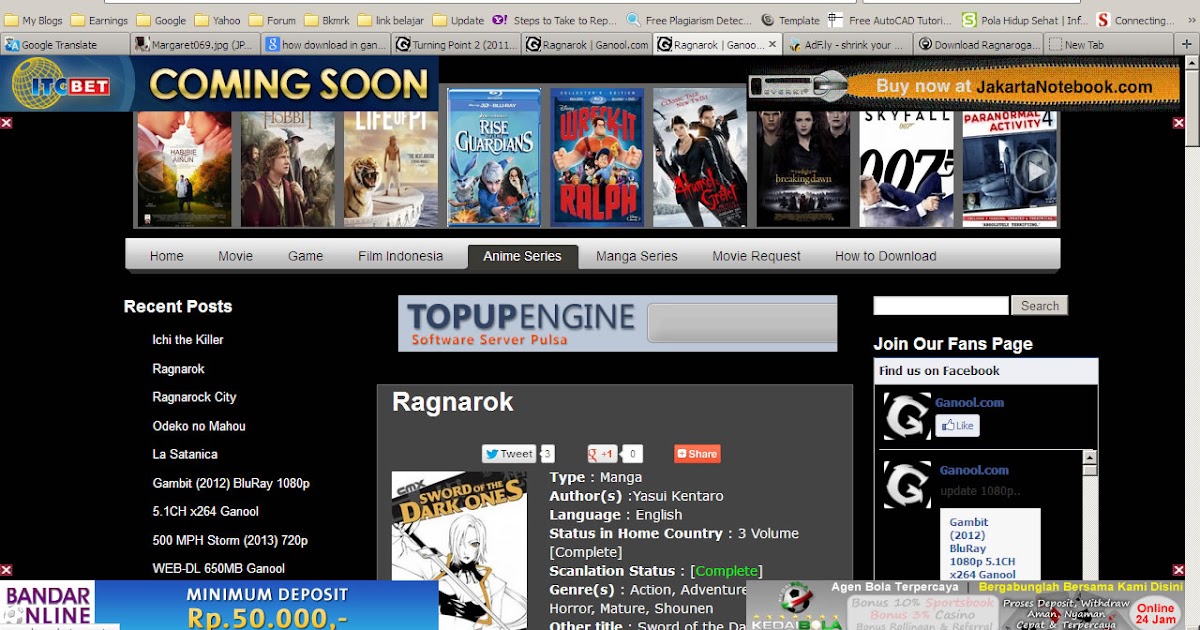The height and width of the screenshot is (630, 1200).
Task: Open recent post Odeko no Mahou
Action: [199, 426]
